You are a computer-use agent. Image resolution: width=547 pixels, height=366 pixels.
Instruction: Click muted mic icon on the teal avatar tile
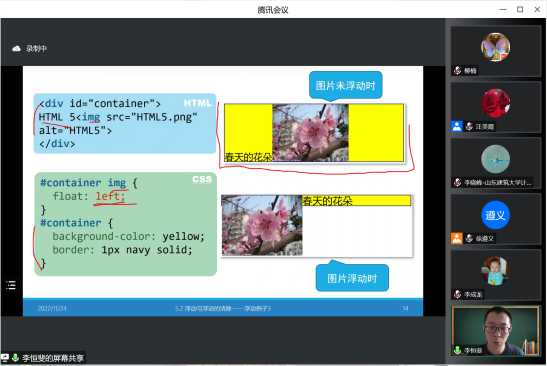458,182
